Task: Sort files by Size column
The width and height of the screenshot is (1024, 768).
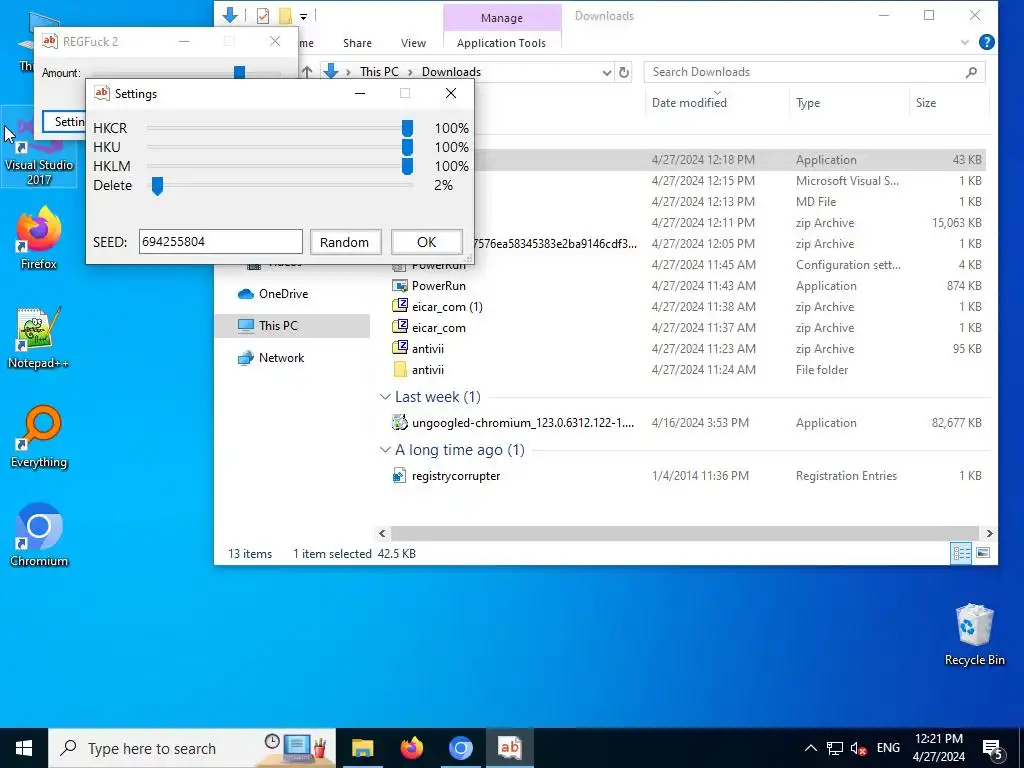Action: point(925,103)
